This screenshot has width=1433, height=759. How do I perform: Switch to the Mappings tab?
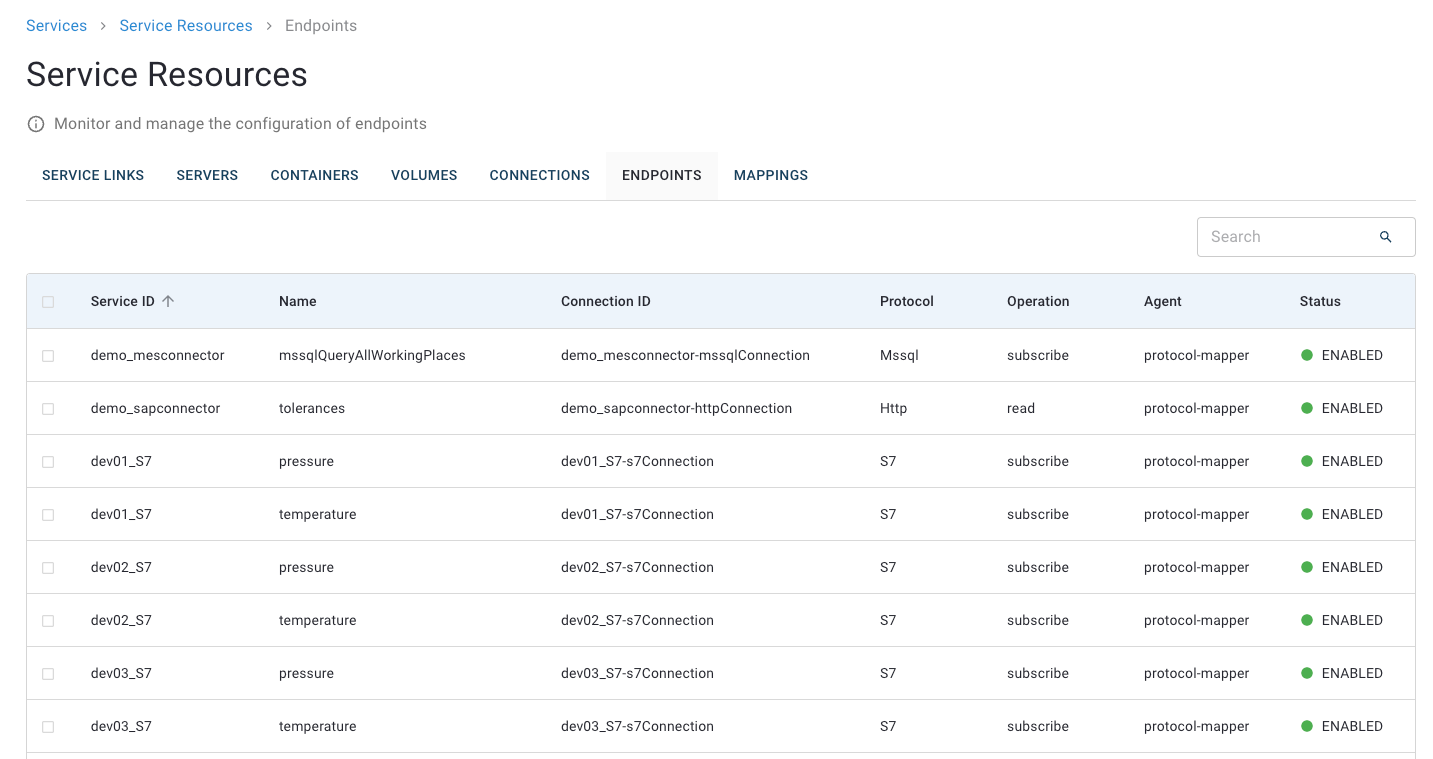click(770, 175)
